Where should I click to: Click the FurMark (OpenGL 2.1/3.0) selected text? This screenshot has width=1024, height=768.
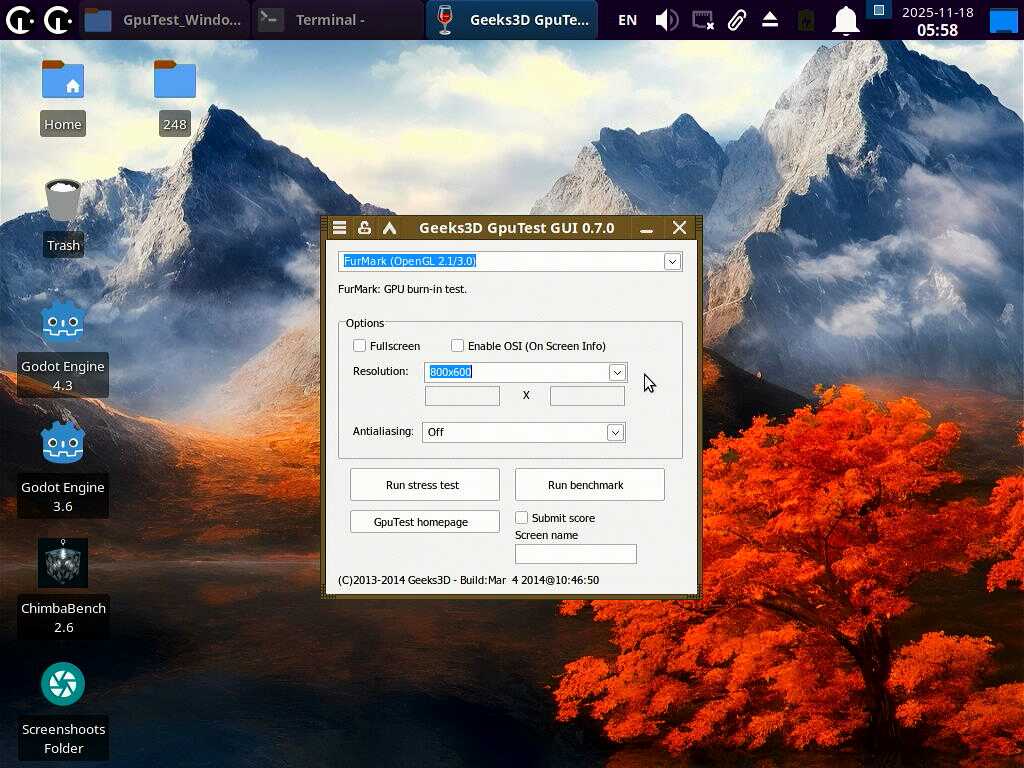pos(409,261)
